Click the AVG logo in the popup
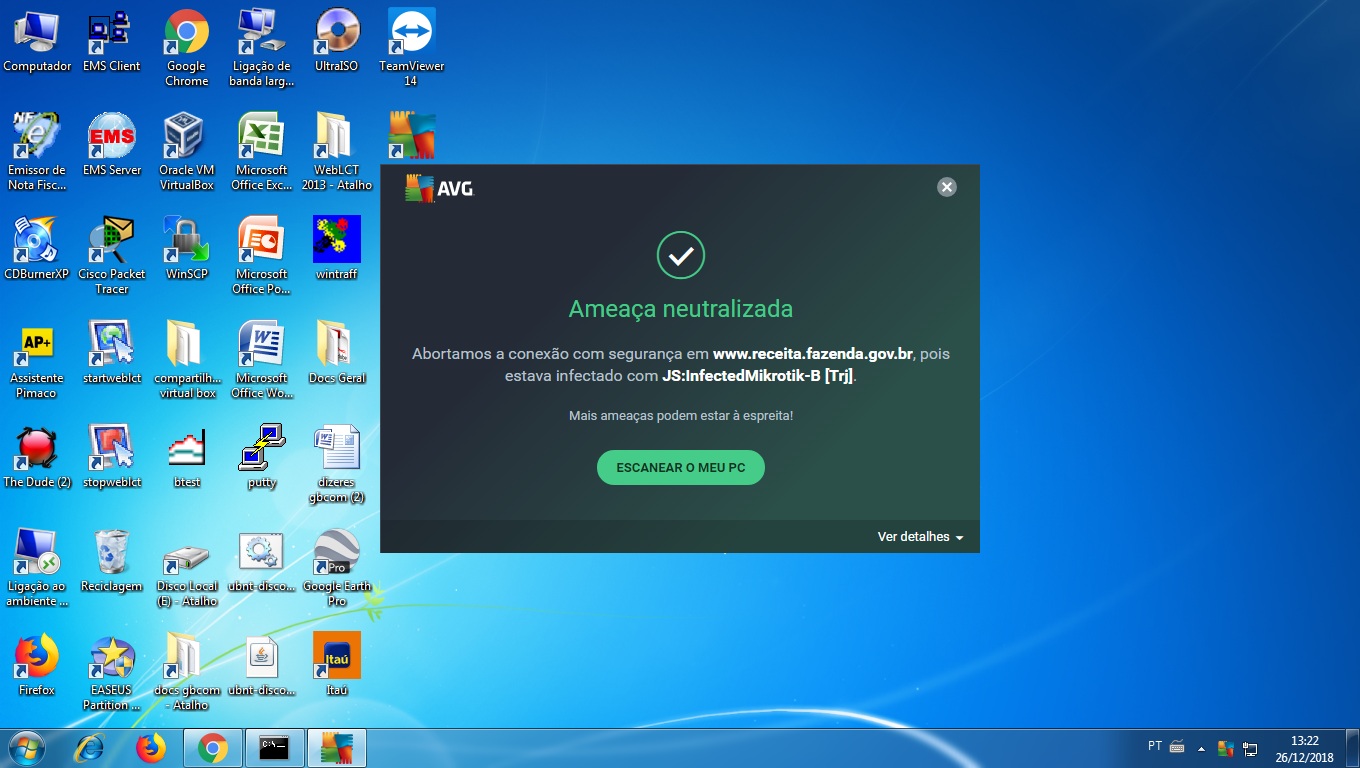1360x768 pixels. [x=439, y=188]
